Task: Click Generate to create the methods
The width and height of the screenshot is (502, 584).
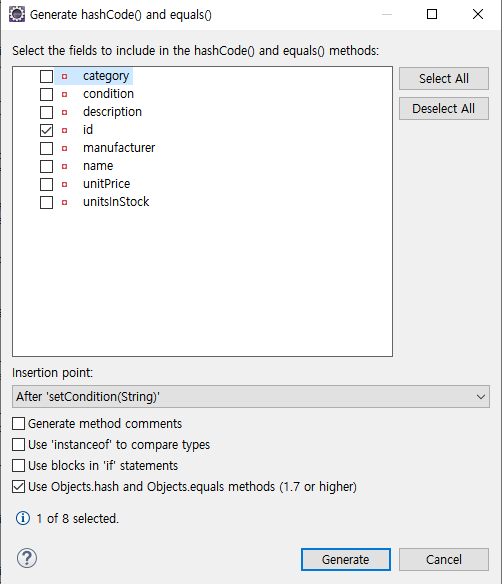Action: 346,559
